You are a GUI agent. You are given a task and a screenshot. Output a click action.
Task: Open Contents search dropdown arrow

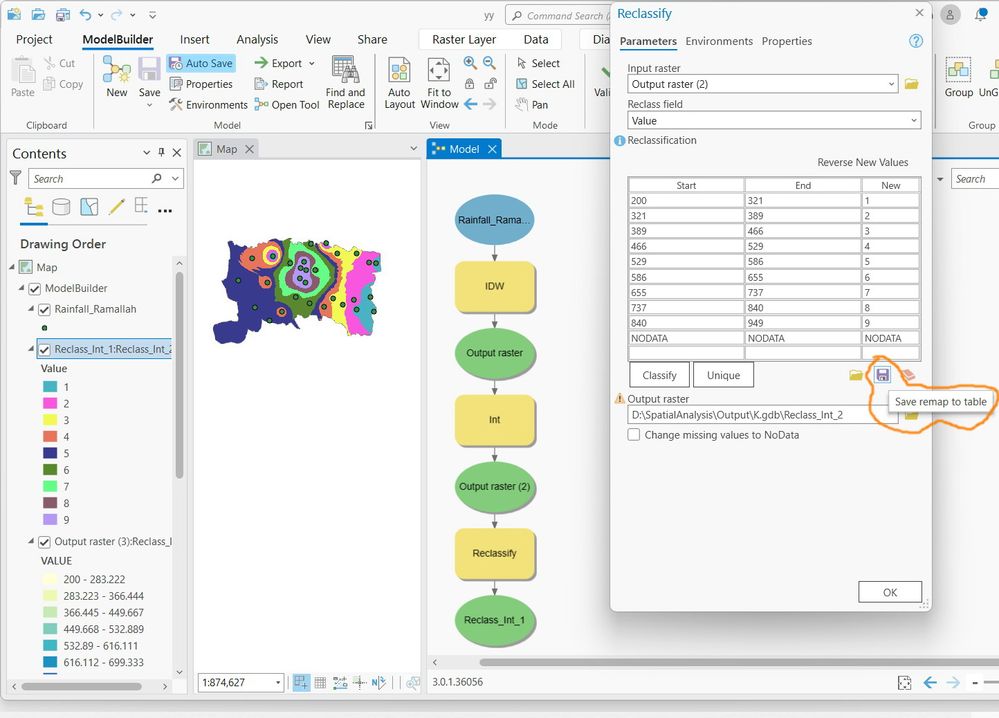click(175, 178)
